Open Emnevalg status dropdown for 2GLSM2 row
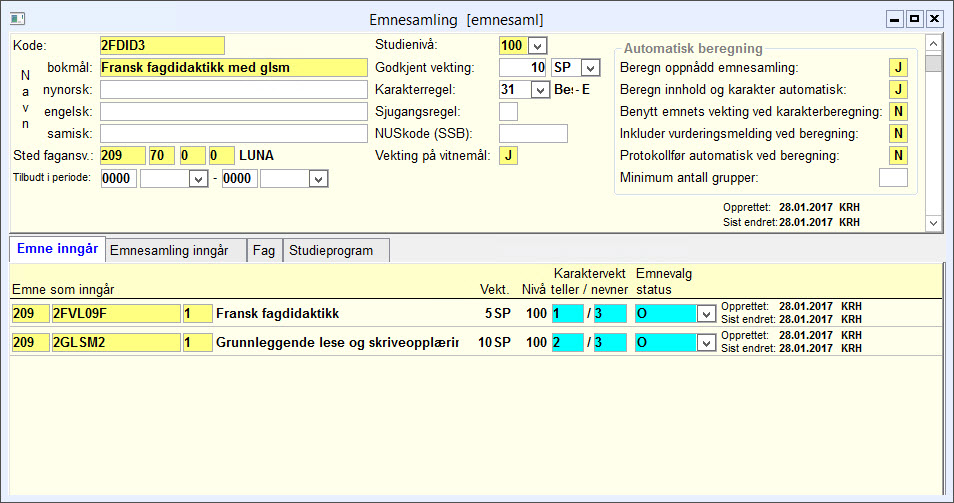Viewport: 954px width, 503px height. [706, 343]
